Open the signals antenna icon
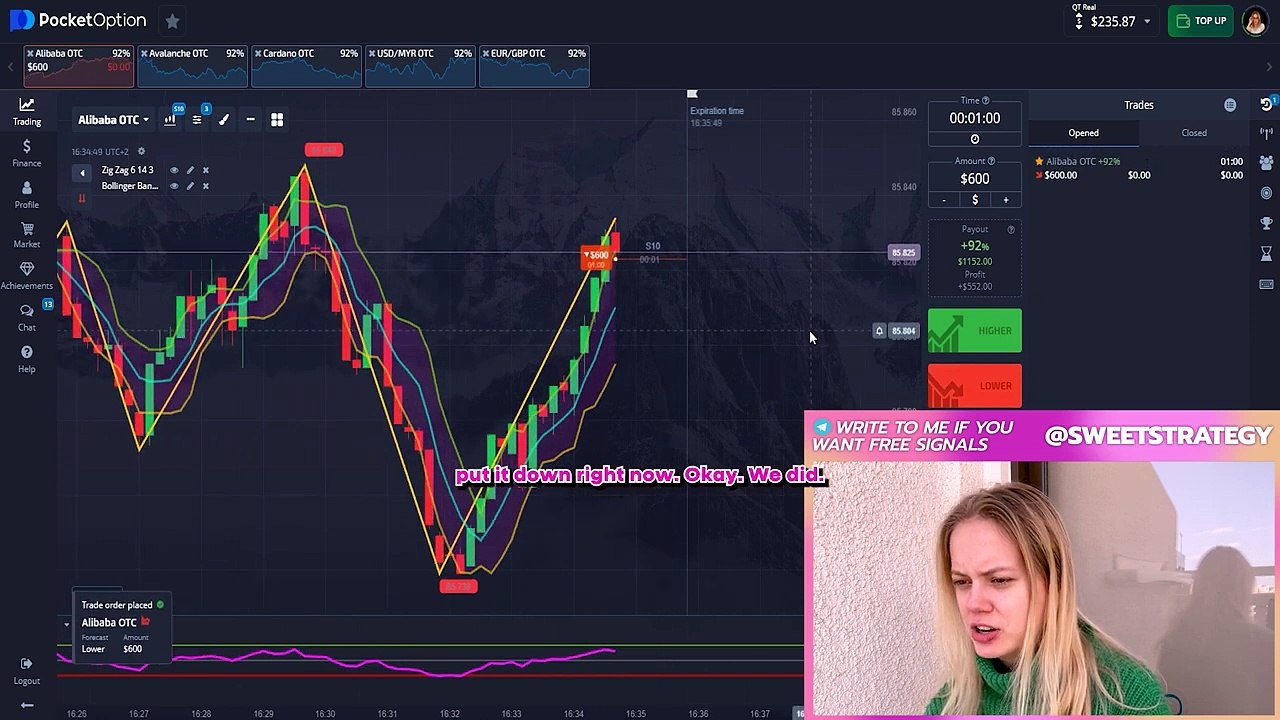The image size is (1280, 720). point(1266,133)
